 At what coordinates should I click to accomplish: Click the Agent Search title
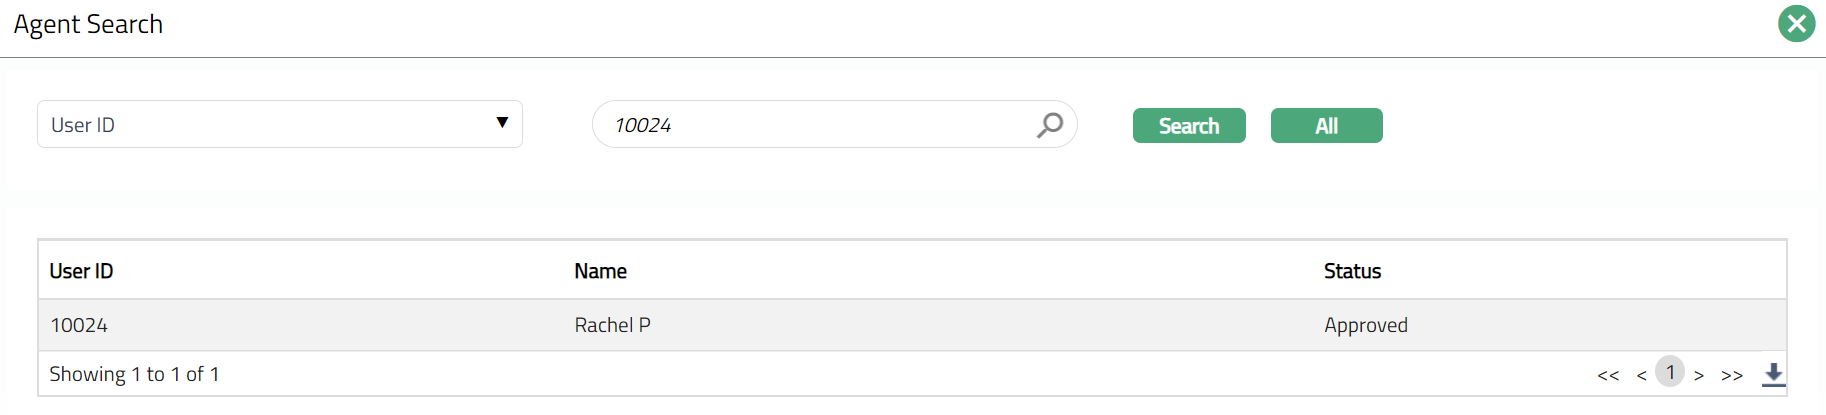[88, 24]
